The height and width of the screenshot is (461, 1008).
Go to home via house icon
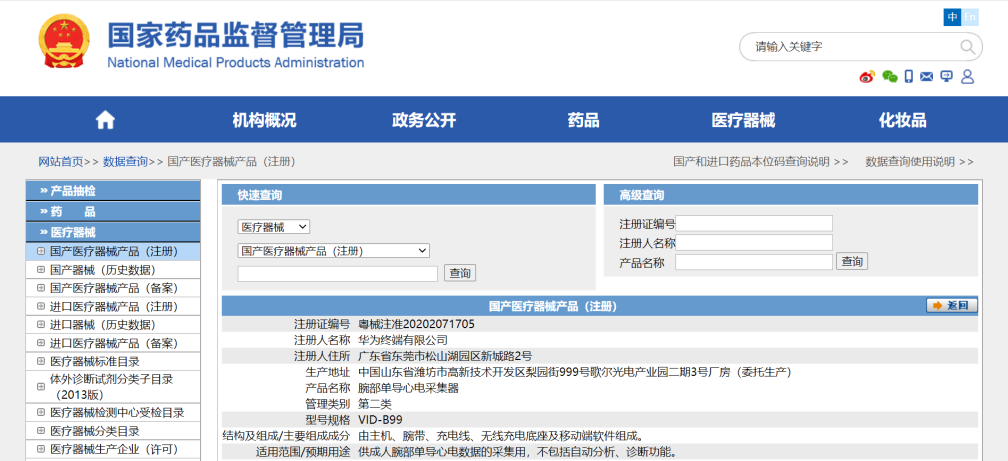(105, 120)
